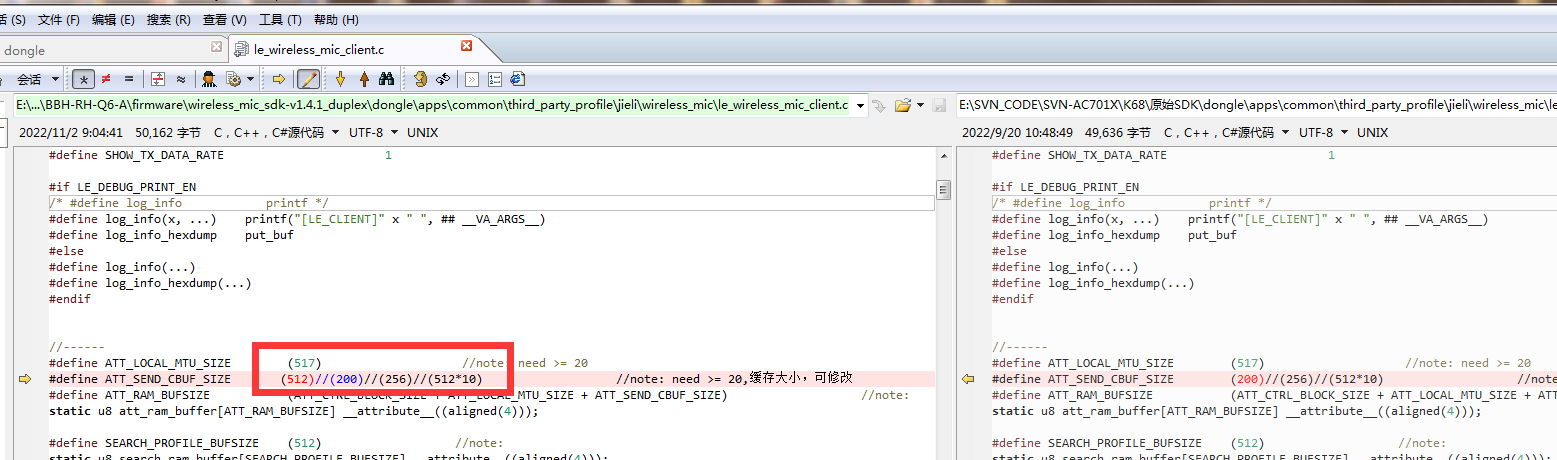Click the right file path input field
Viewport: 1557px width, 460px height.
coord(1257,105)
